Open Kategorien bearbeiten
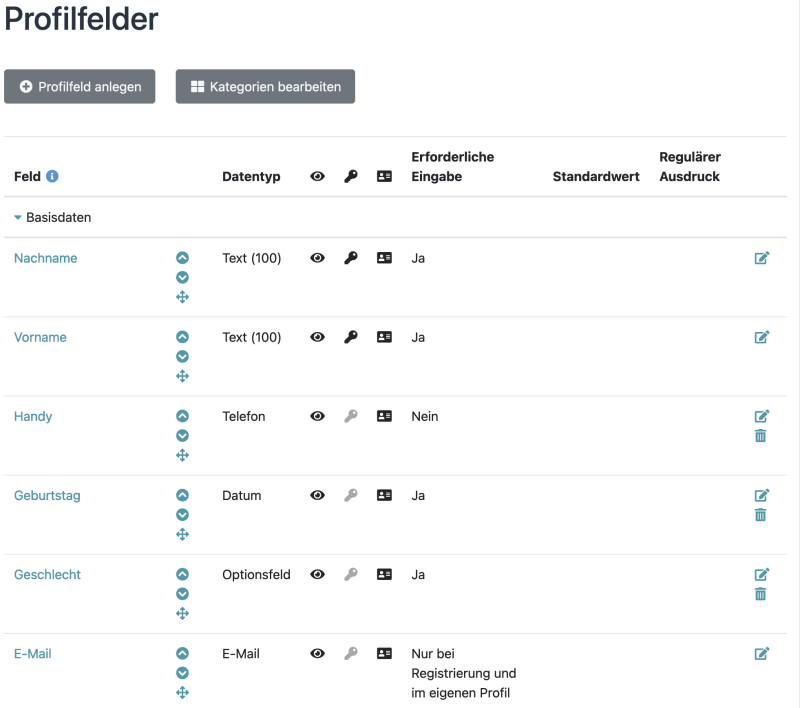The height and width of the screenshot is (708, 800). click(x=265, y=86)
